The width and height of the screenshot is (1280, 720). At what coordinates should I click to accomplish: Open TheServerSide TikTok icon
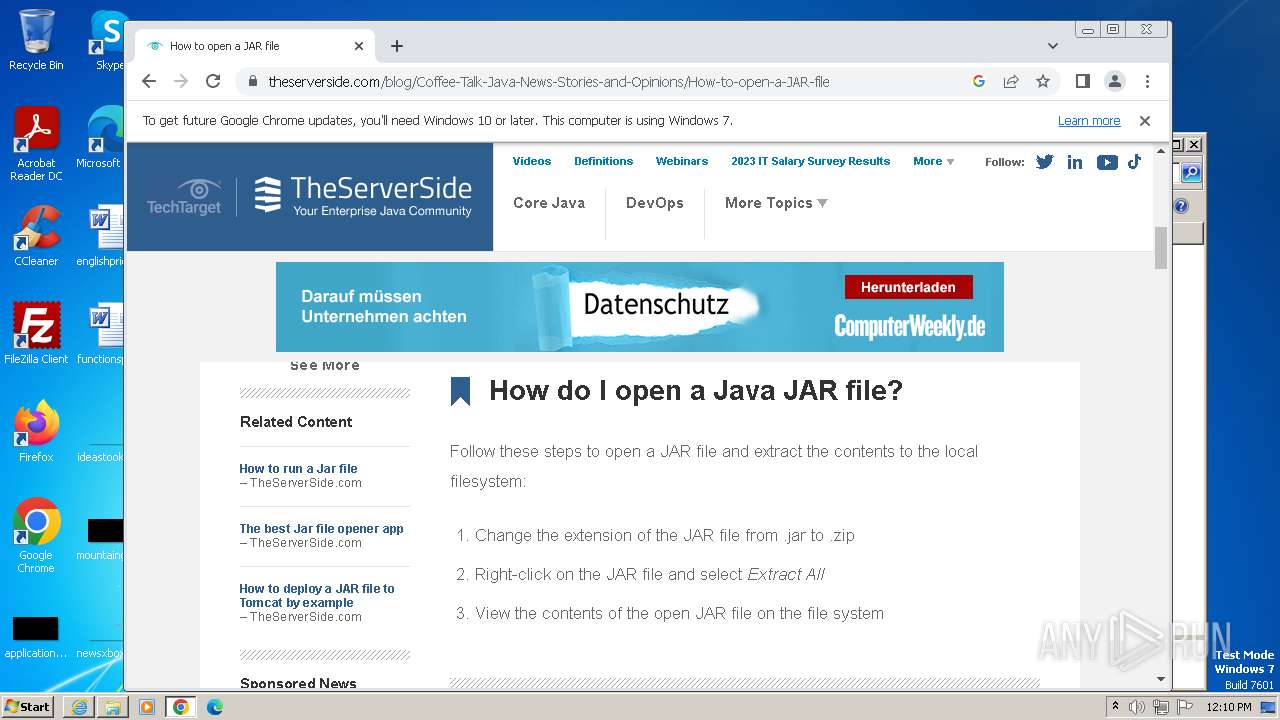tap(1135, 161)
